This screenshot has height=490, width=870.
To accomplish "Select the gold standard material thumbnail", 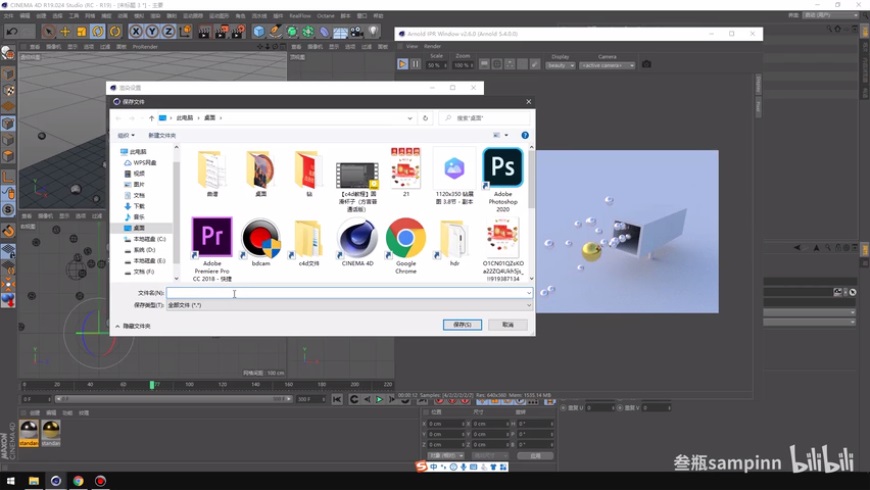I will pyautogui.click(x=50, y=433).
